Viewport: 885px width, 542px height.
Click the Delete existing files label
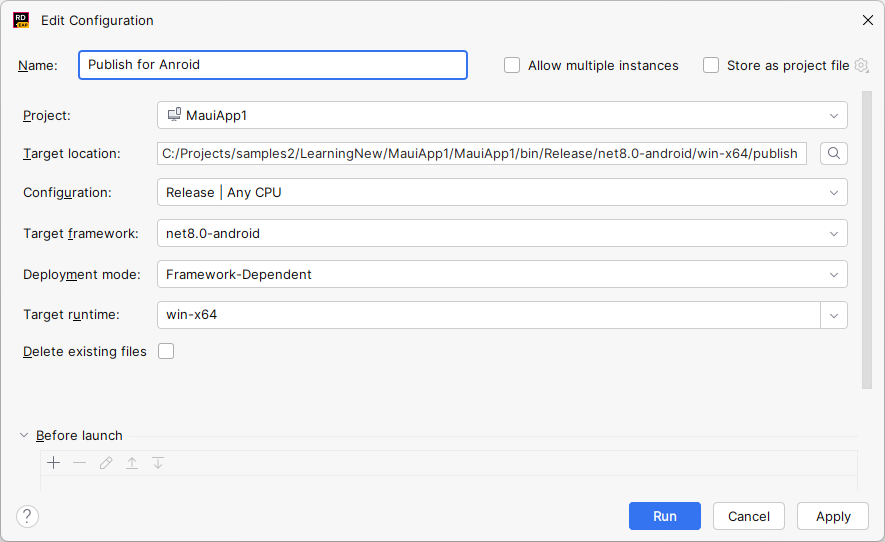coord(85,351)
